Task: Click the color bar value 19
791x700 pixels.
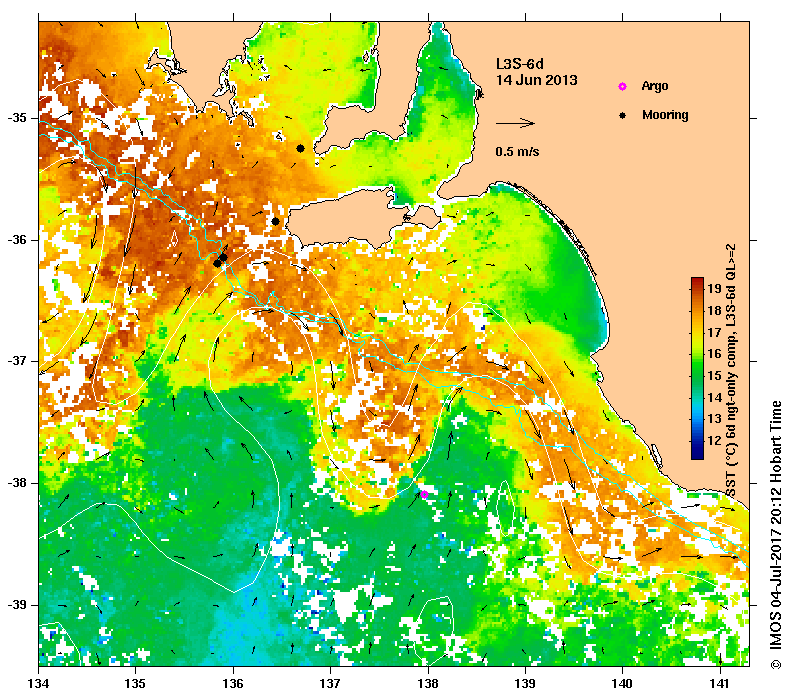Action: tap(714, 289)
